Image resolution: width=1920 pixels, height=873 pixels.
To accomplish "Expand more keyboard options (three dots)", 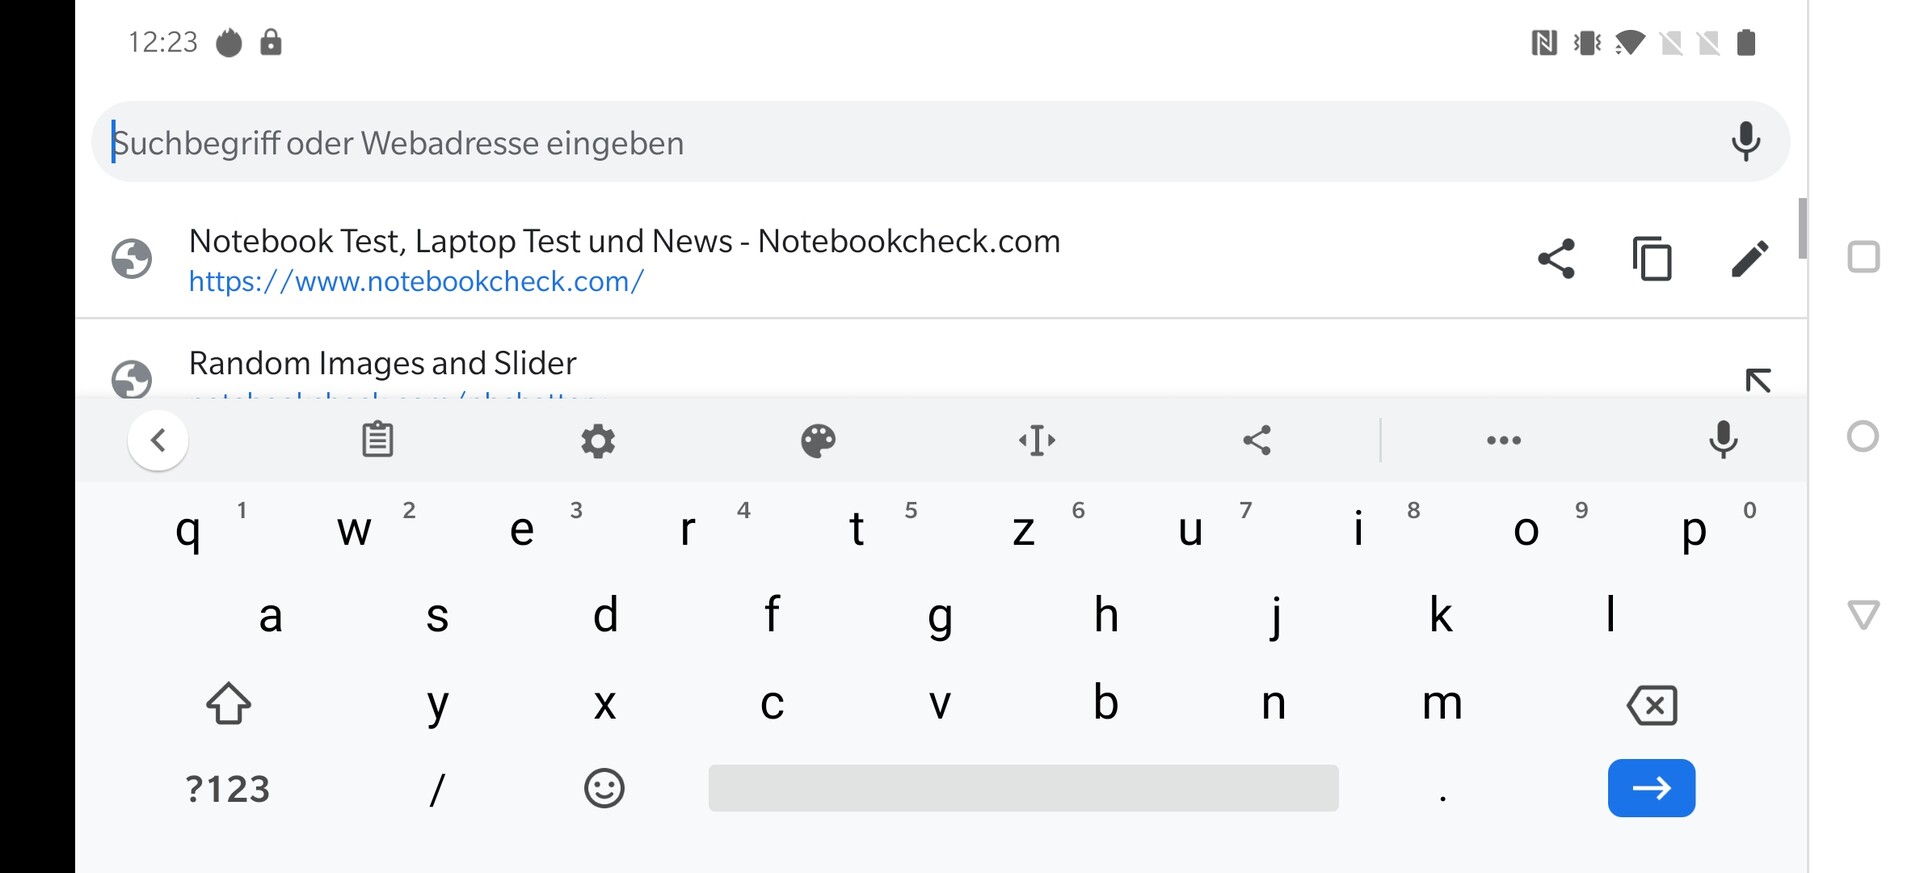I will tap(1503, 440).
